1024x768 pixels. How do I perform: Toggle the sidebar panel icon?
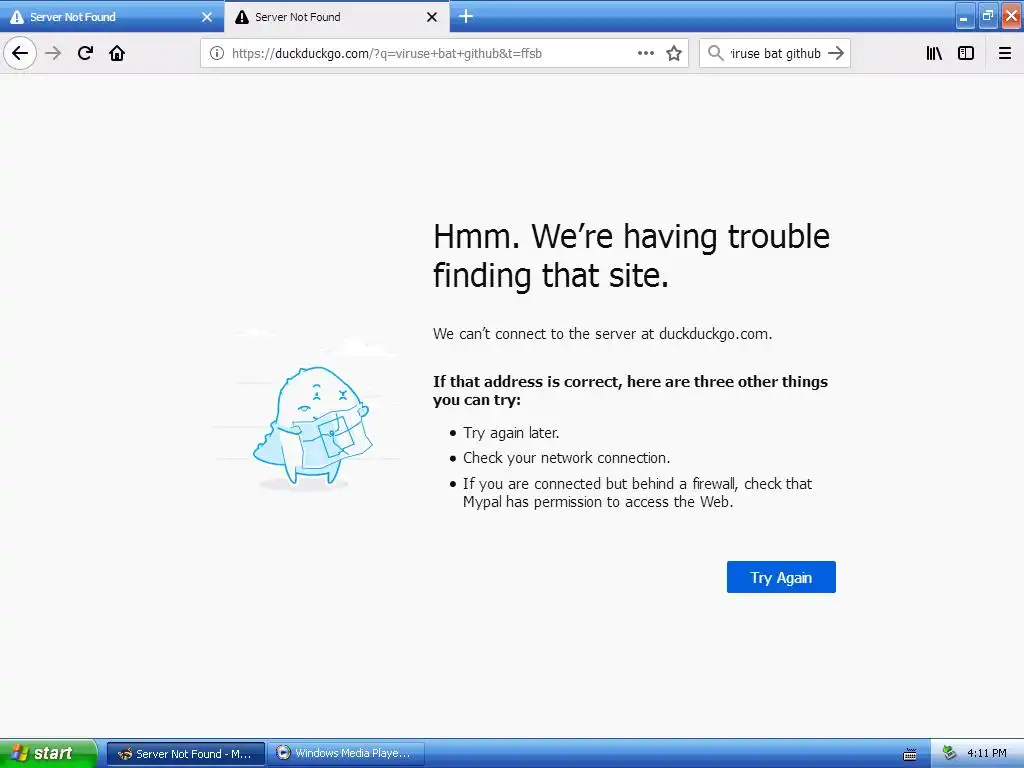pyautogui.click(x=966, y=53)
